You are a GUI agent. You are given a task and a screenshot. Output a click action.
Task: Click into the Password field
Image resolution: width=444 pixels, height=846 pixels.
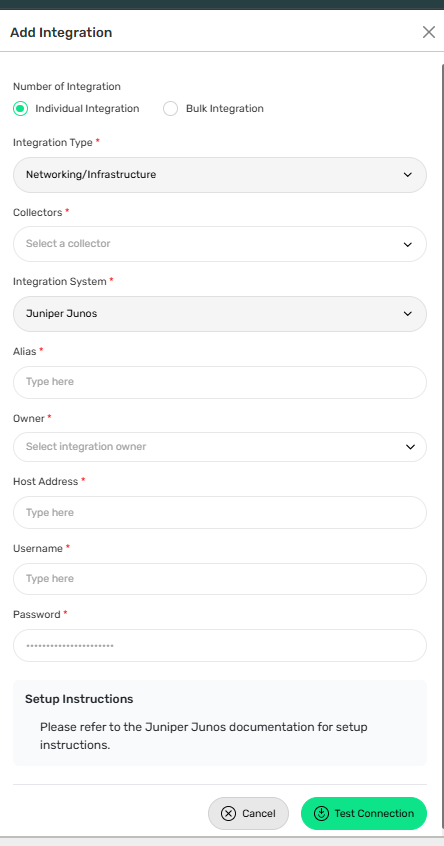pos(220,645)
